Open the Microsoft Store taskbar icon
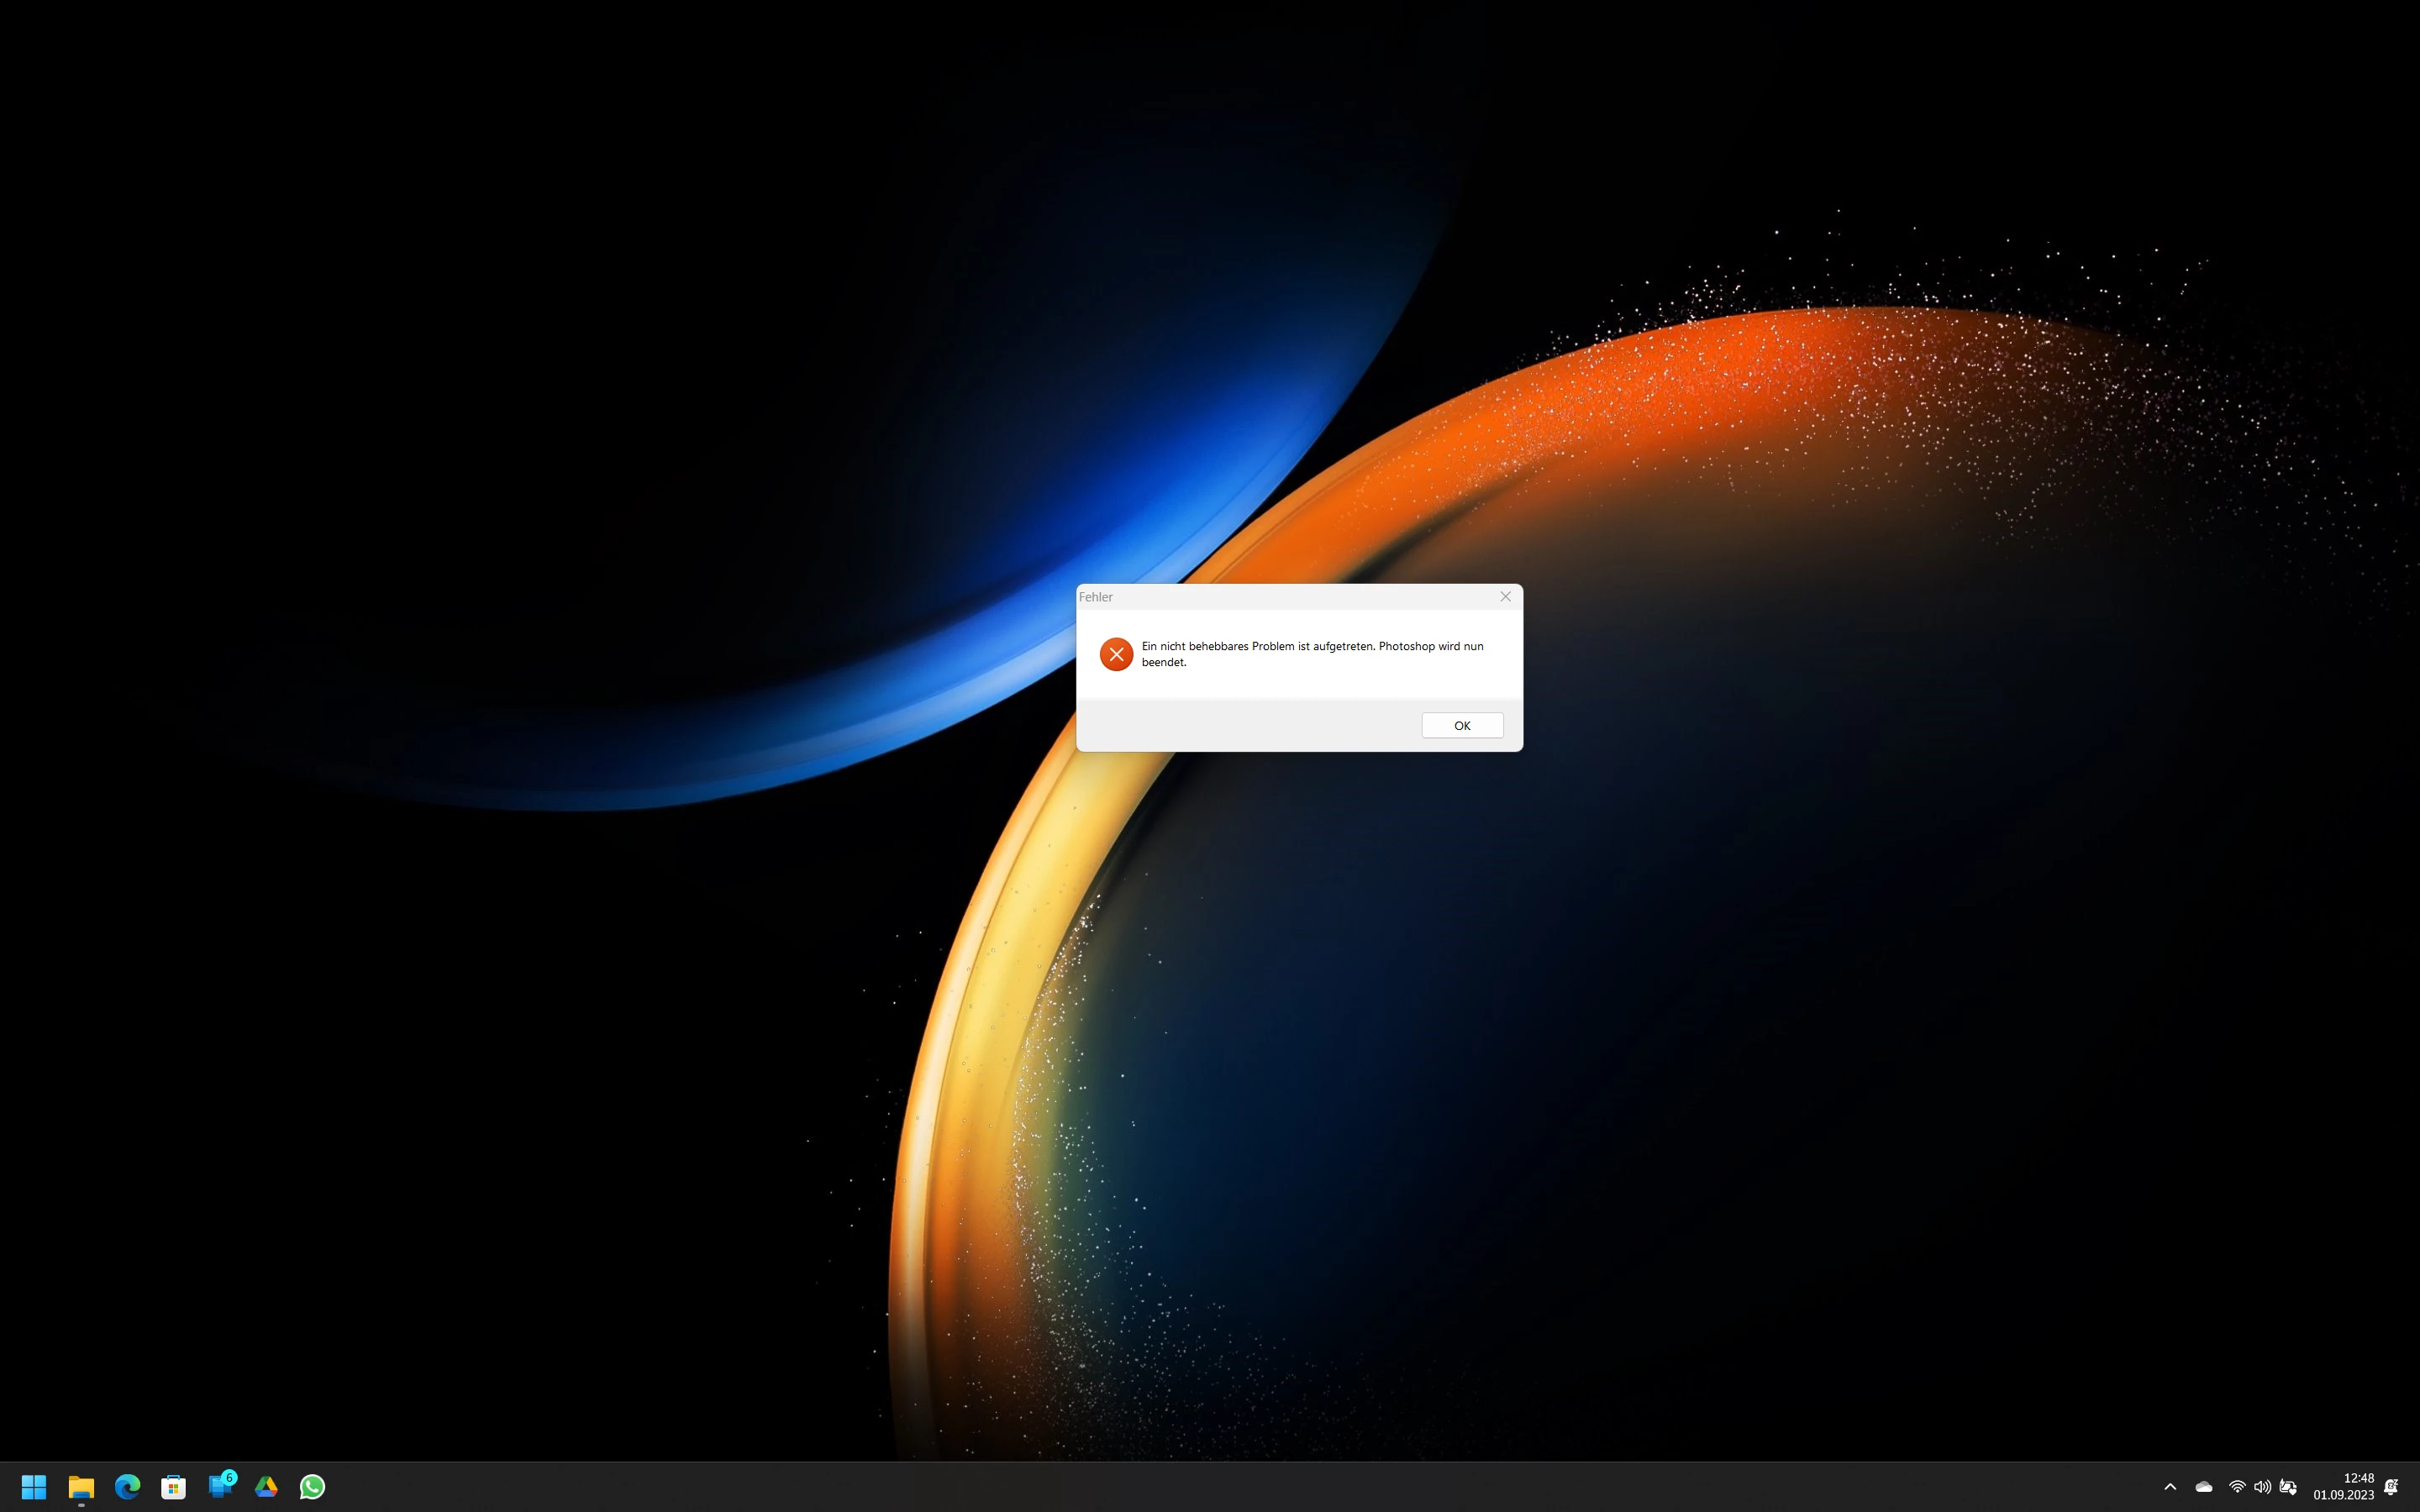 (x=174, y=1486)
